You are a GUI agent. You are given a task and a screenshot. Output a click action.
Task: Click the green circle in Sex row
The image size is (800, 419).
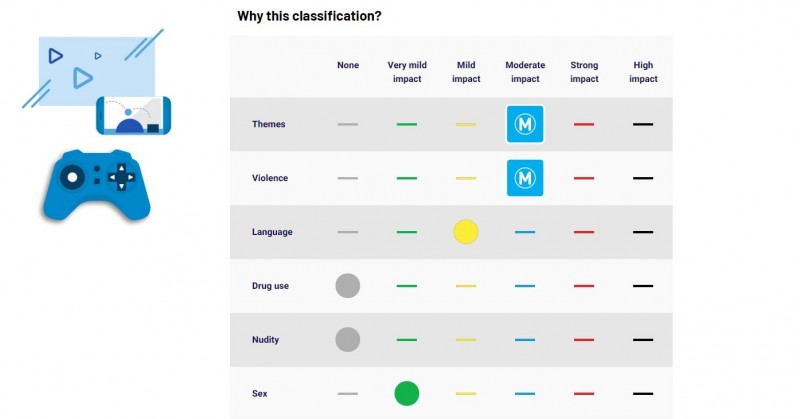click(x=407, y=393)
